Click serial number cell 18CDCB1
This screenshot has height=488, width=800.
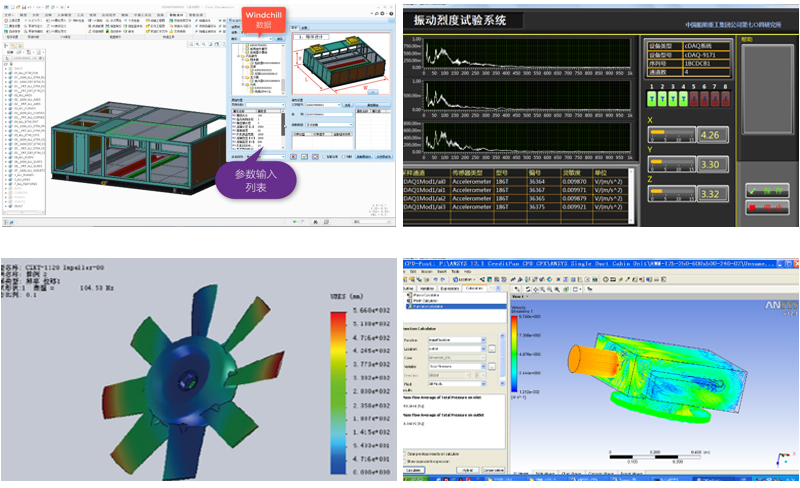(706, 63)
